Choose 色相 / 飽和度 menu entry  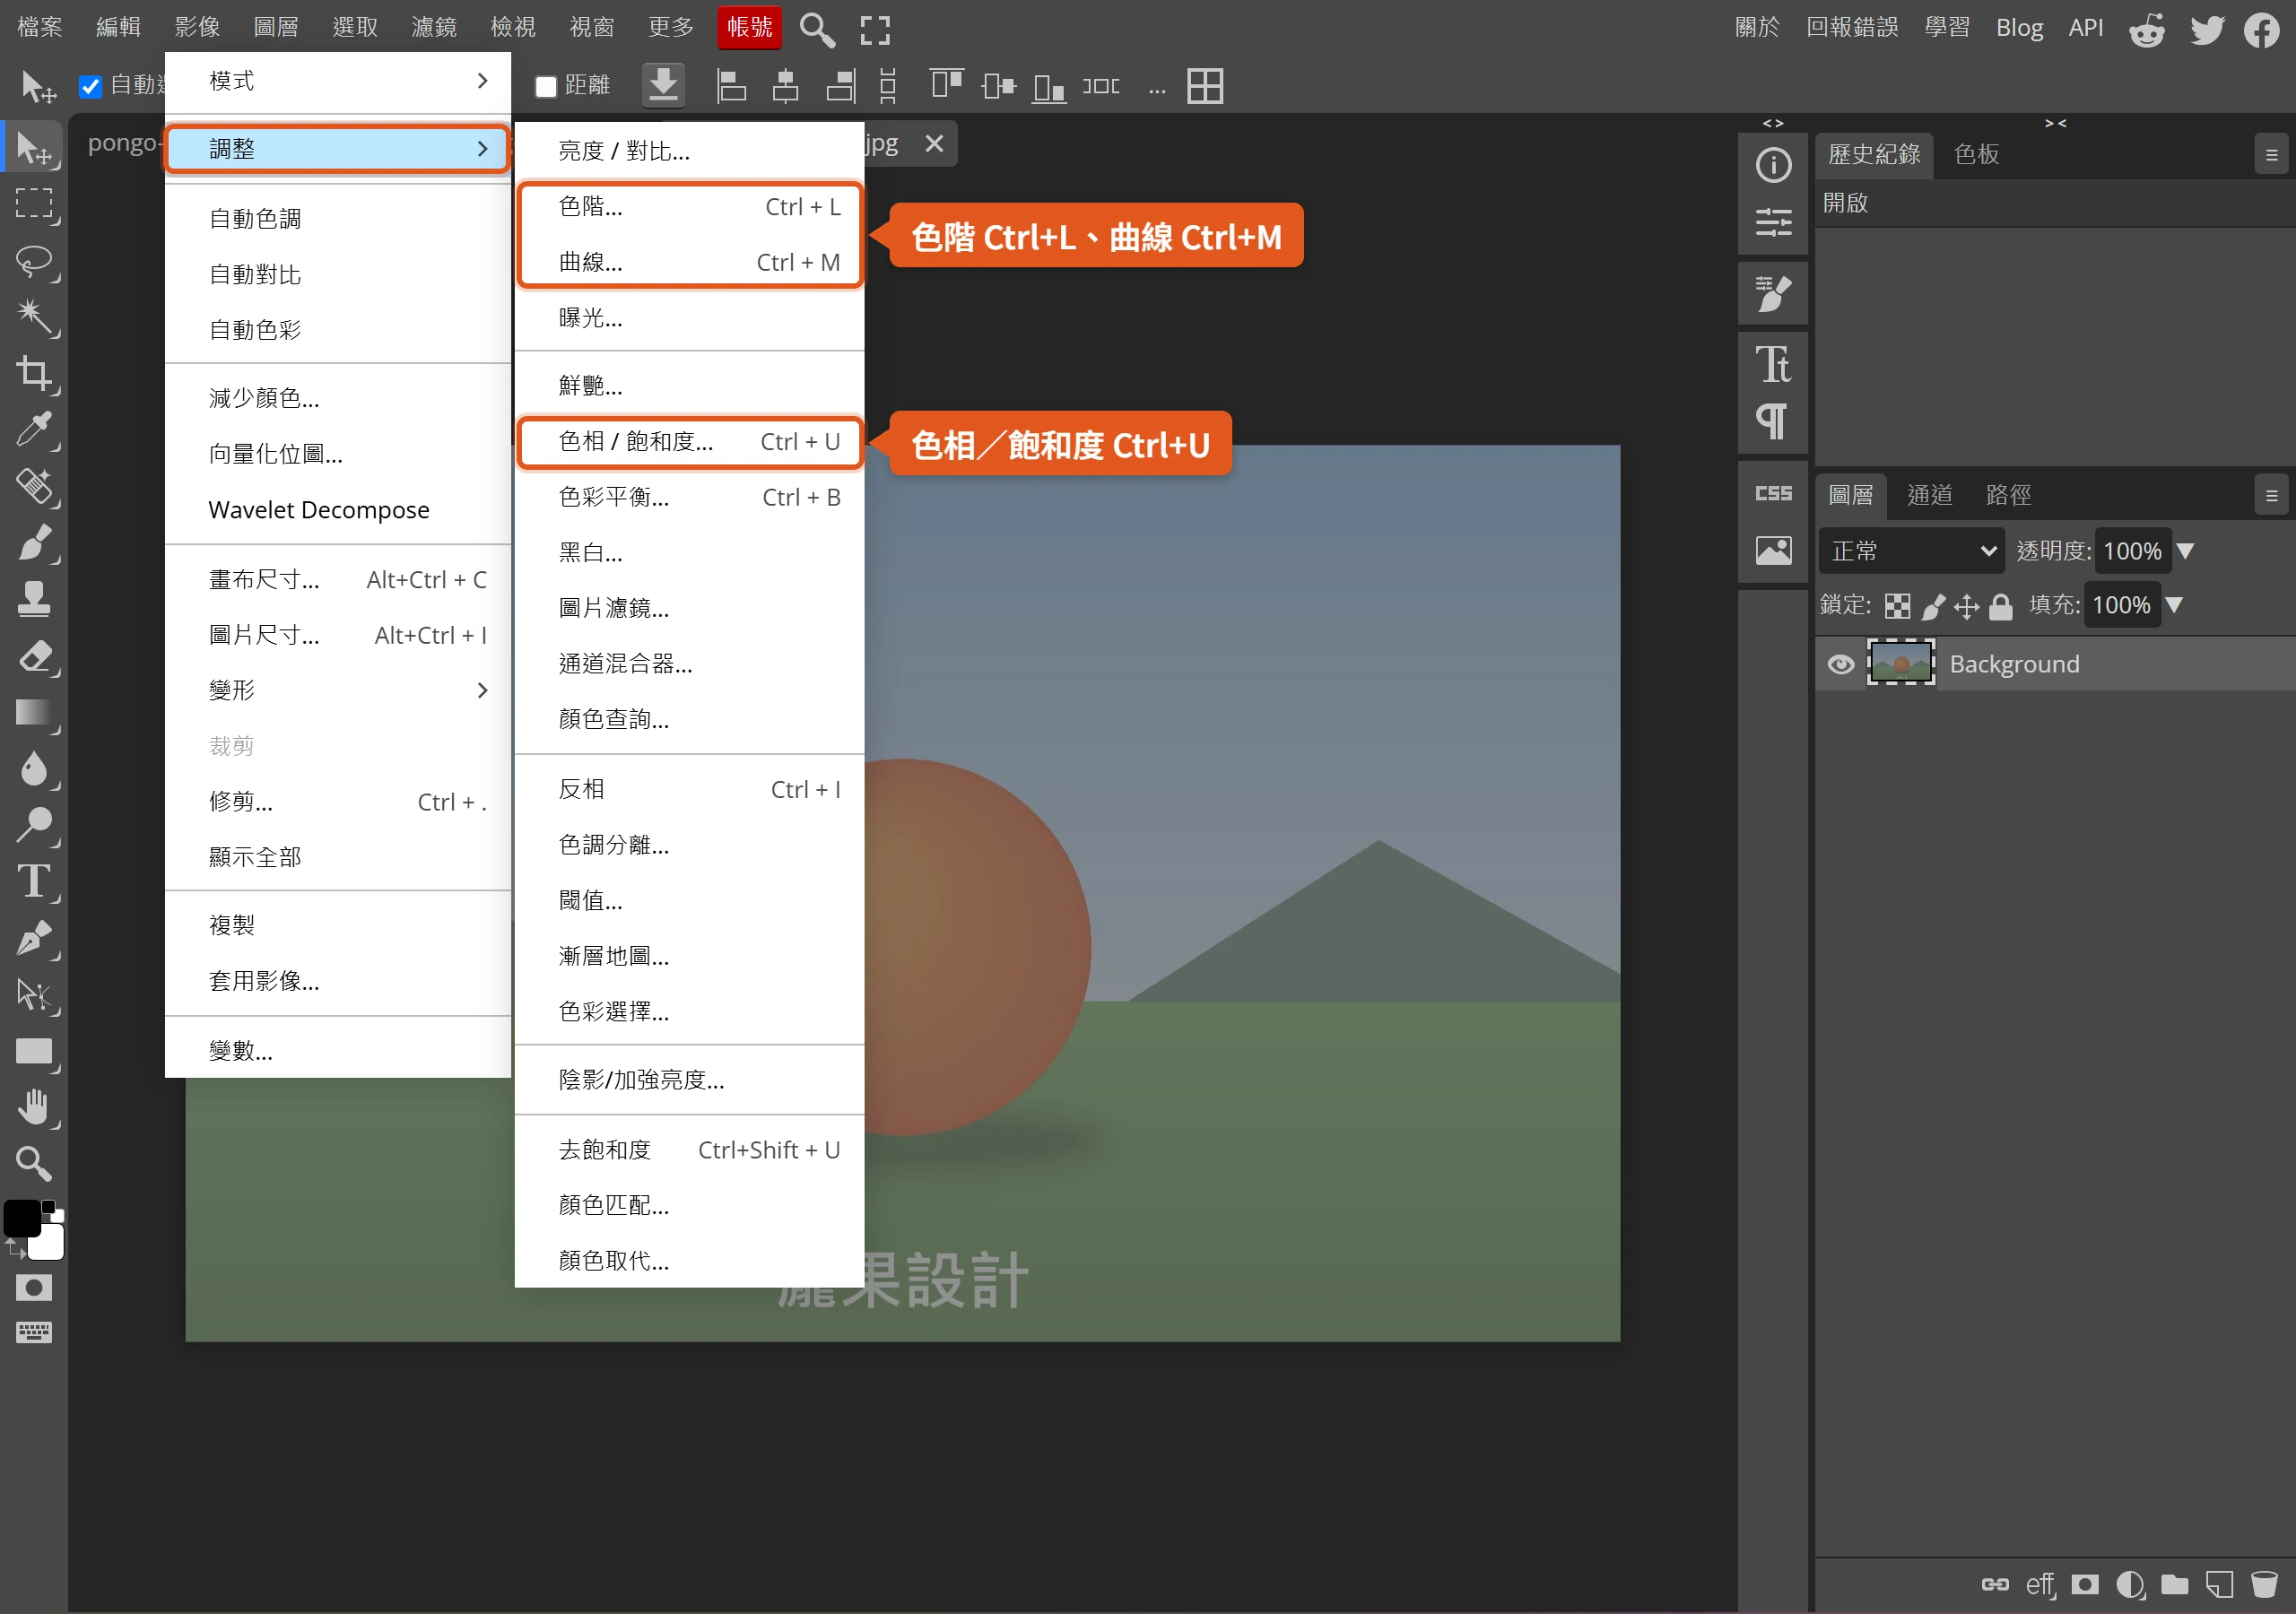tap(689, 442)
